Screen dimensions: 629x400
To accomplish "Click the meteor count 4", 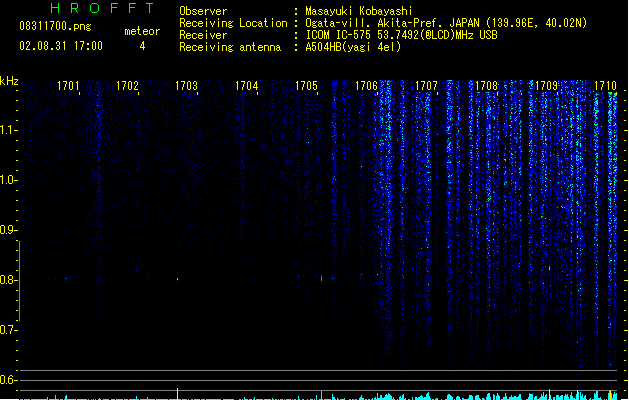I will [142, 46].
